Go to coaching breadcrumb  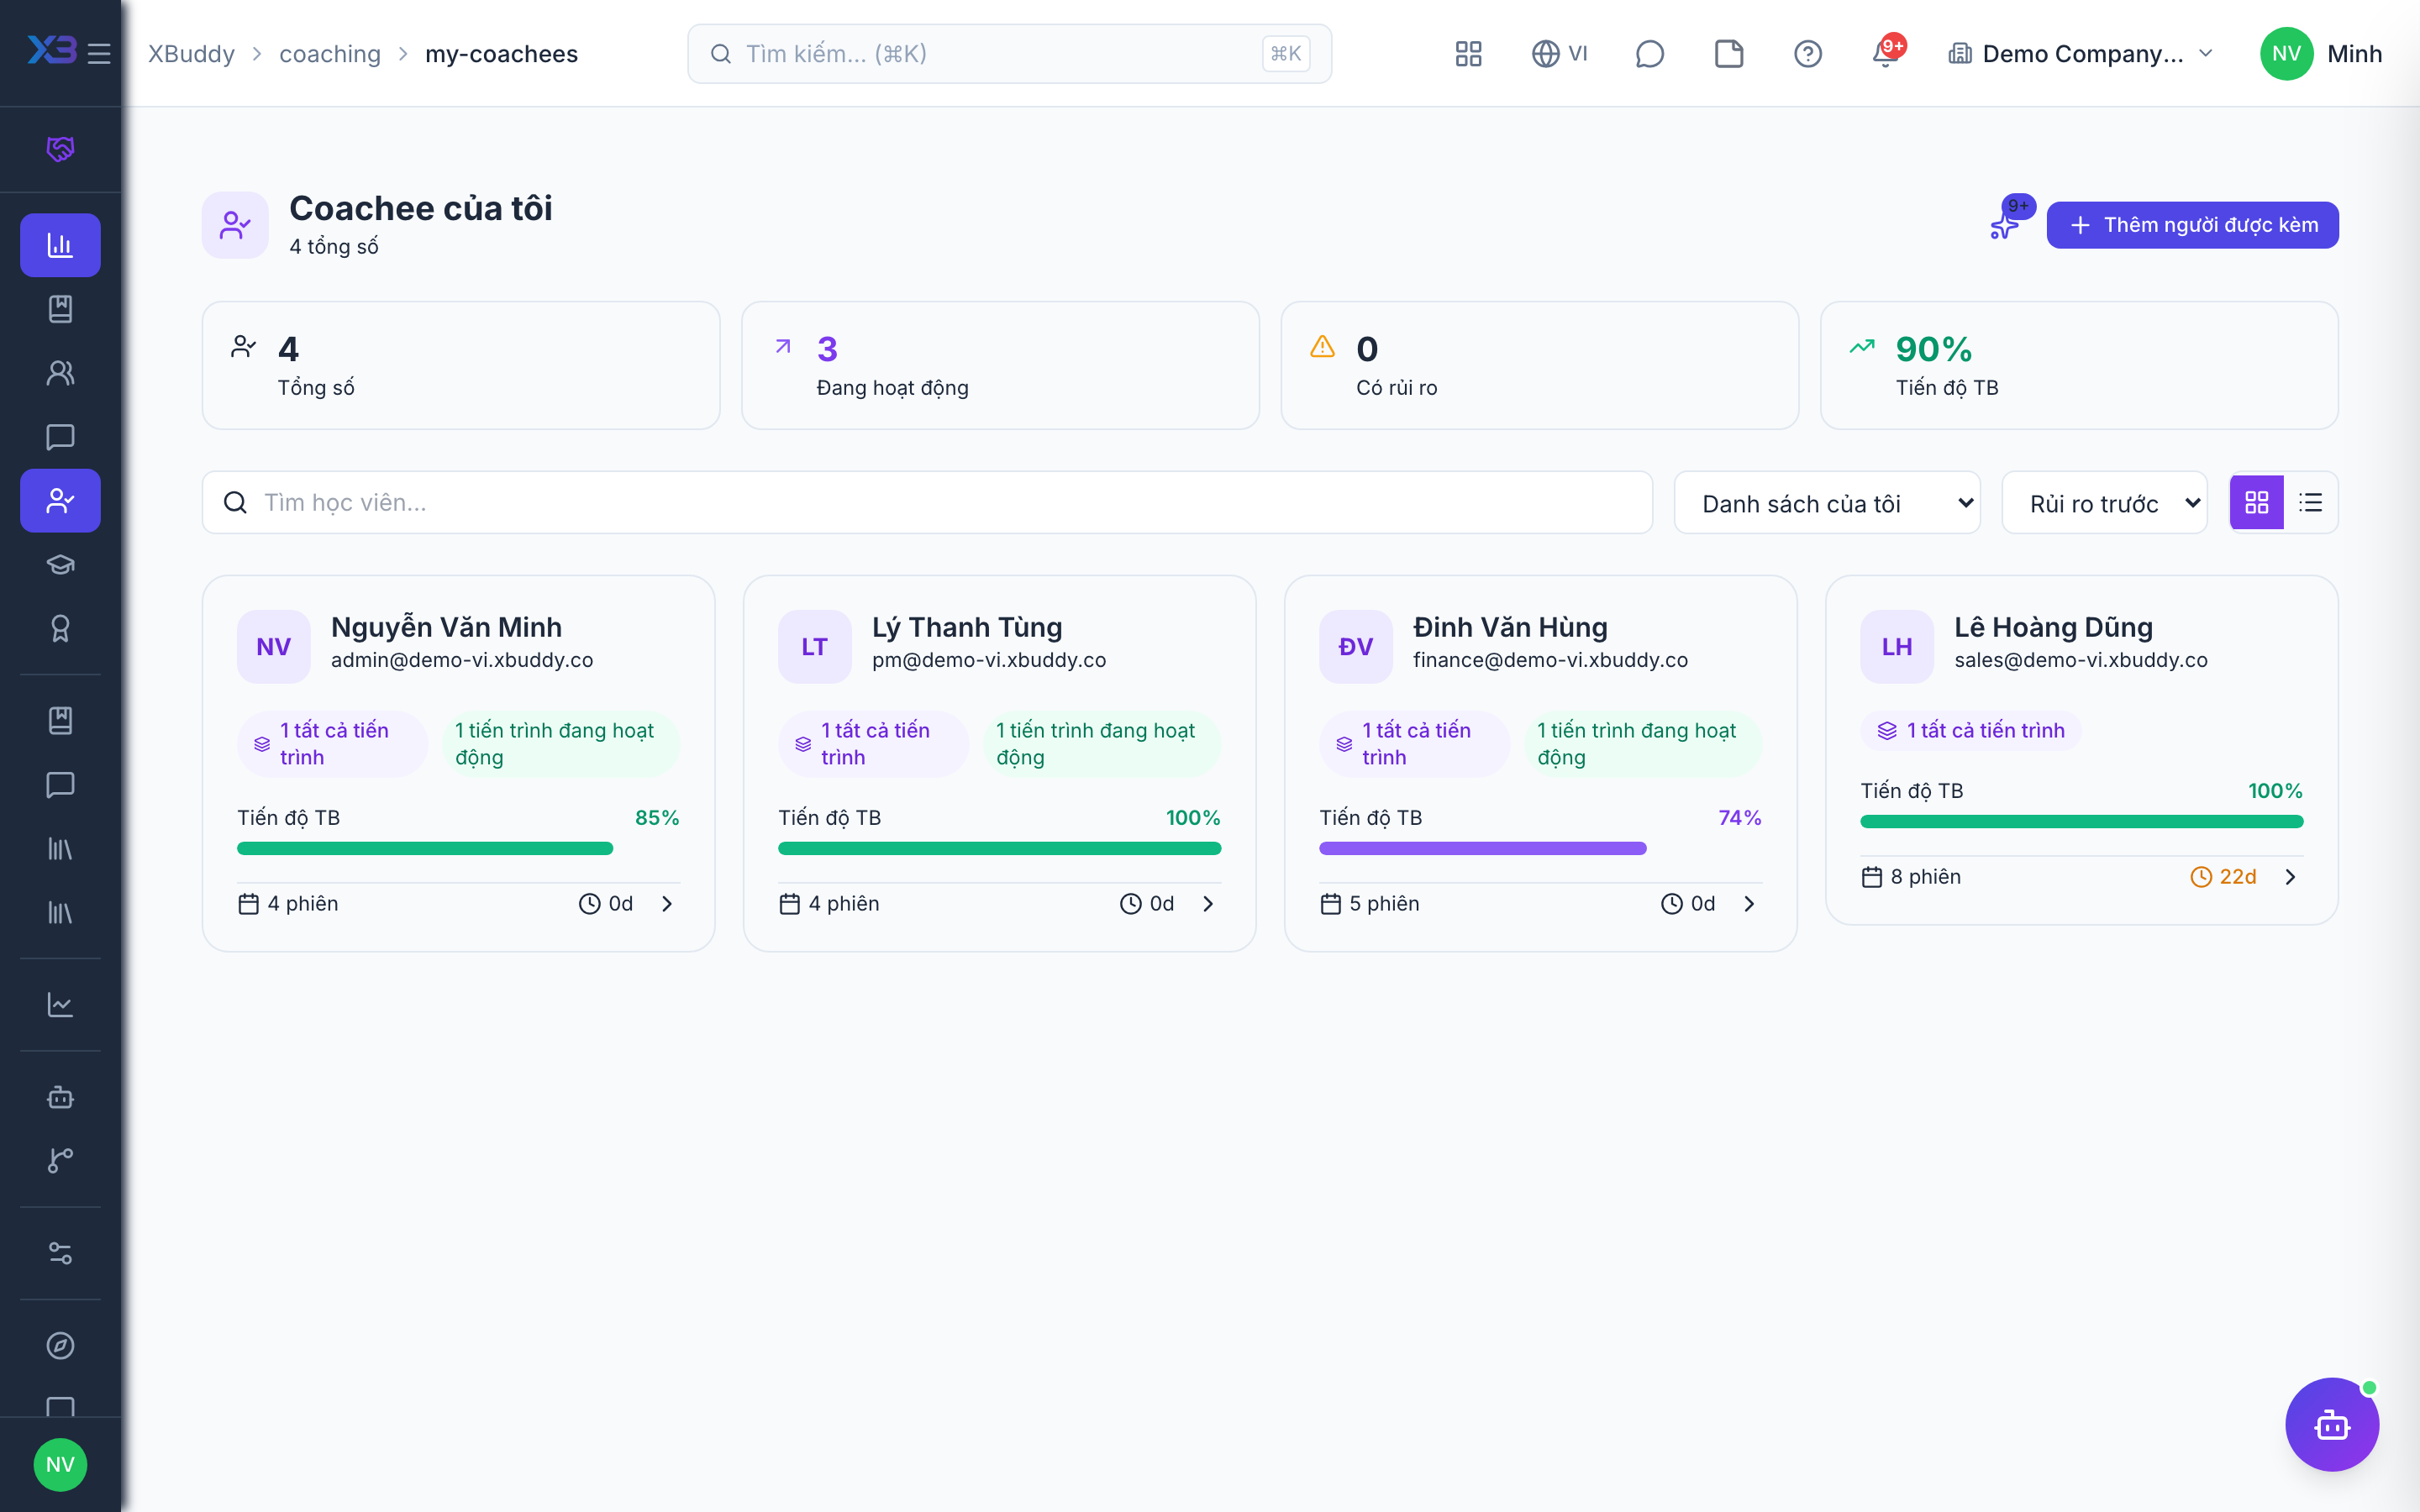coord(330,54)
